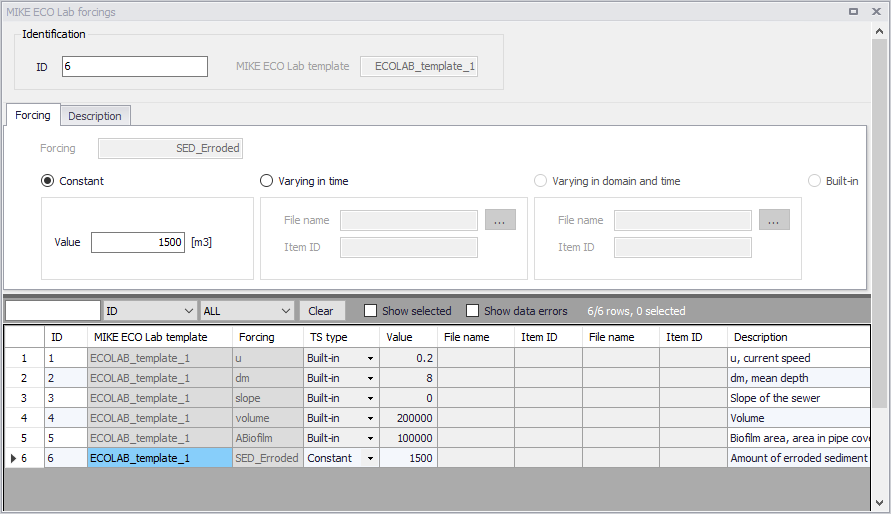The image size is (891, 514).
Task: Click the MIKE ECO Lab template column header
Action: (x=160, y=337)
